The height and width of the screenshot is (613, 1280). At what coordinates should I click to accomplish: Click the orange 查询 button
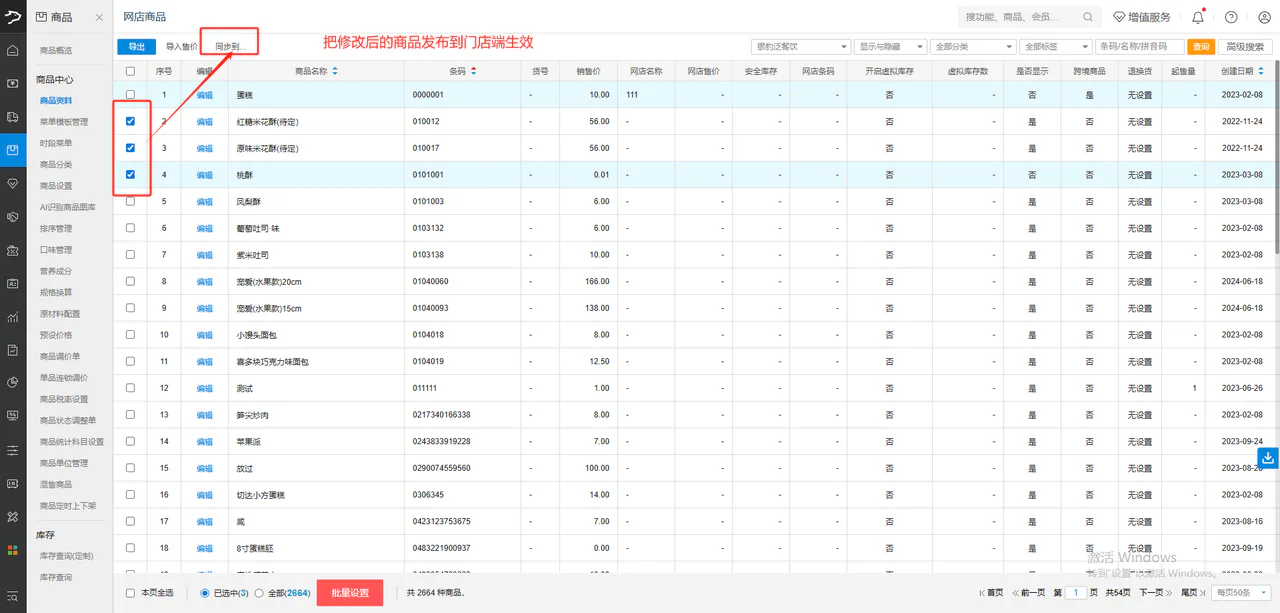click(x=1201, y=47)
